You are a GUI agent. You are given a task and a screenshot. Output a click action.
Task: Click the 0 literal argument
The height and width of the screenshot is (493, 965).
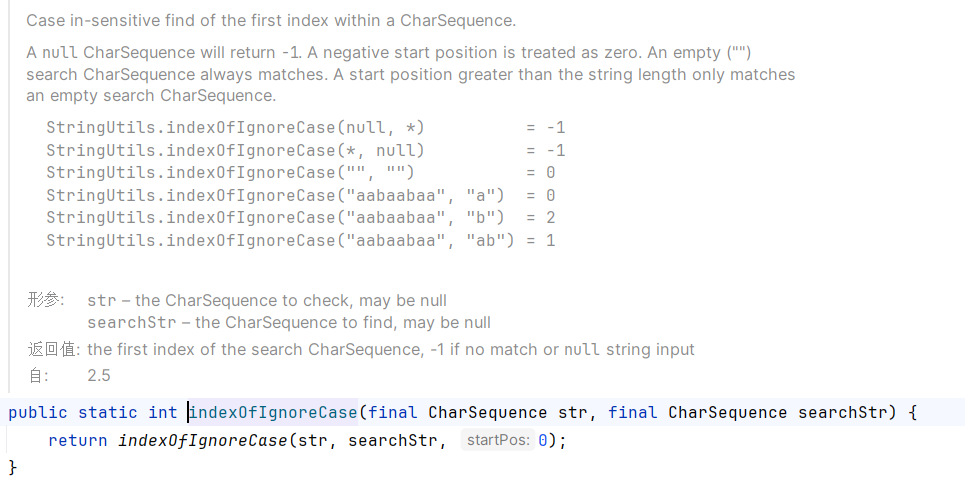pyautogui.click(x=543, y=441)
